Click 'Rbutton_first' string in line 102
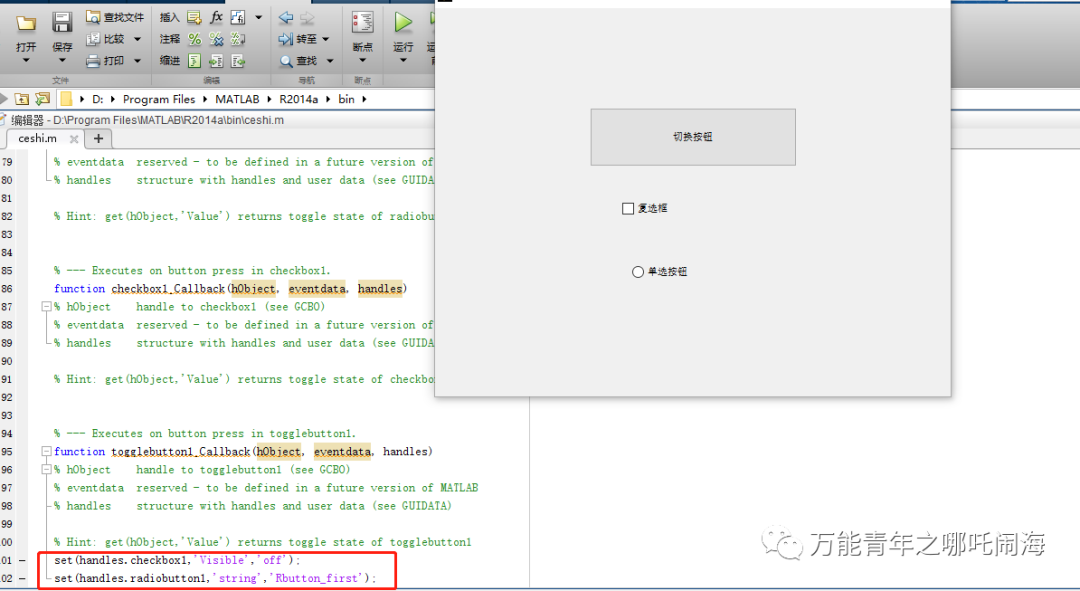Image resolution: width=1080 pixels, height=591 pixels. tap(317, 578)
